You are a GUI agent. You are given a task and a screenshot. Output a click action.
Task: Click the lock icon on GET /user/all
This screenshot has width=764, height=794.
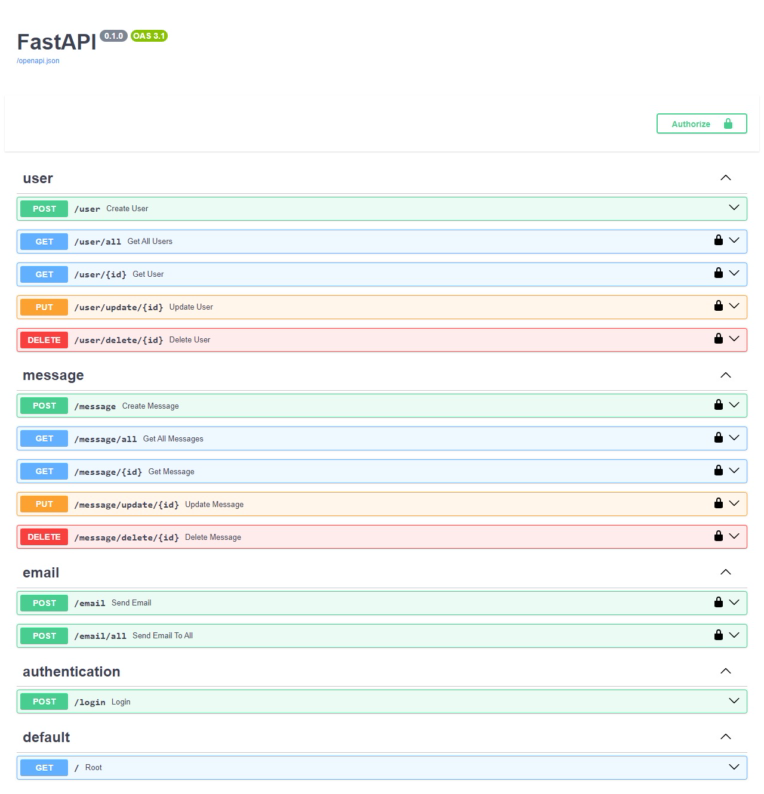click(x=718, y=240)
